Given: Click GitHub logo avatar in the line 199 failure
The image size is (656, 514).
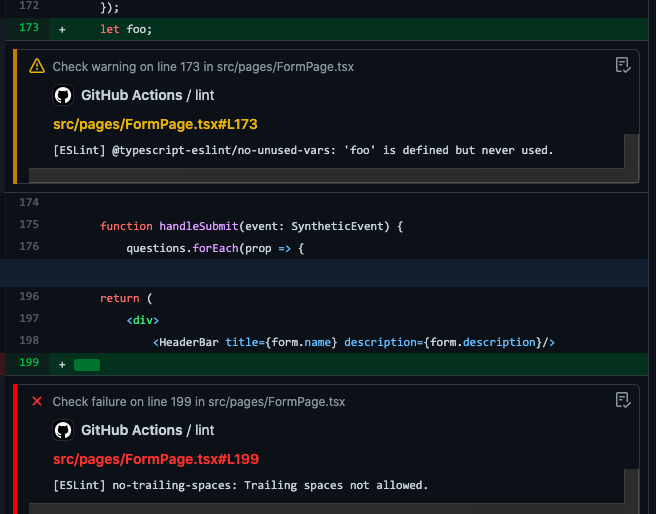Looking at the screenshot, I should [63, 430].
